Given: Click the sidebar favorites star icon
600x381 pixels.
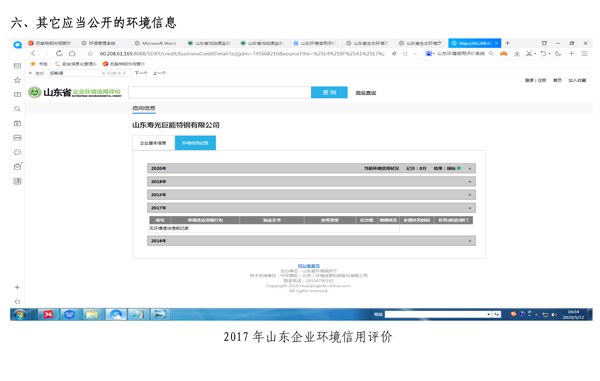Looking at the screenshot, I should coord(17,80).
